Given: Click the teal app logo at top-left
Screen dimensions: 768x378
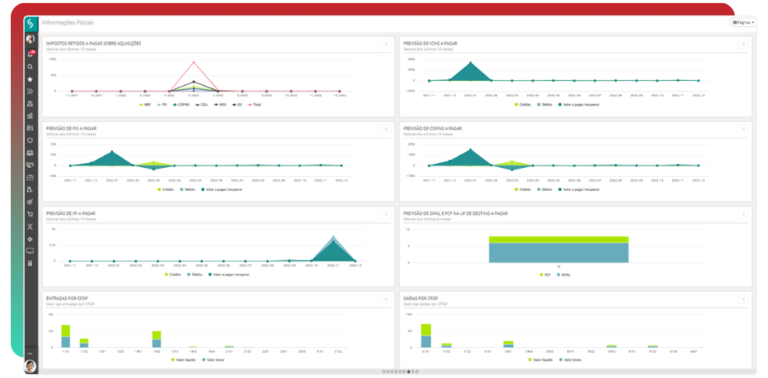Looking at the screenshot, I should pyautogui.click(x=31, y=23).
